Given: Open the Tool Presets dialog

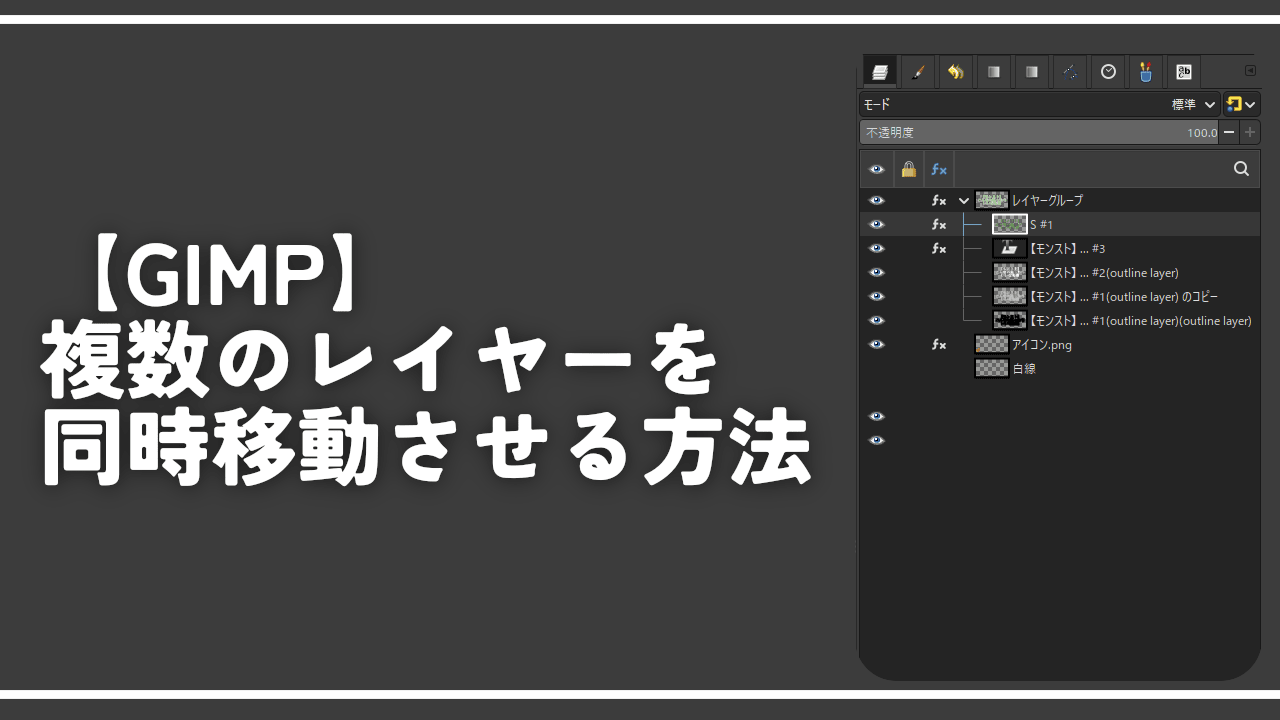Looking at the screenshot, I should [1145, 71].
